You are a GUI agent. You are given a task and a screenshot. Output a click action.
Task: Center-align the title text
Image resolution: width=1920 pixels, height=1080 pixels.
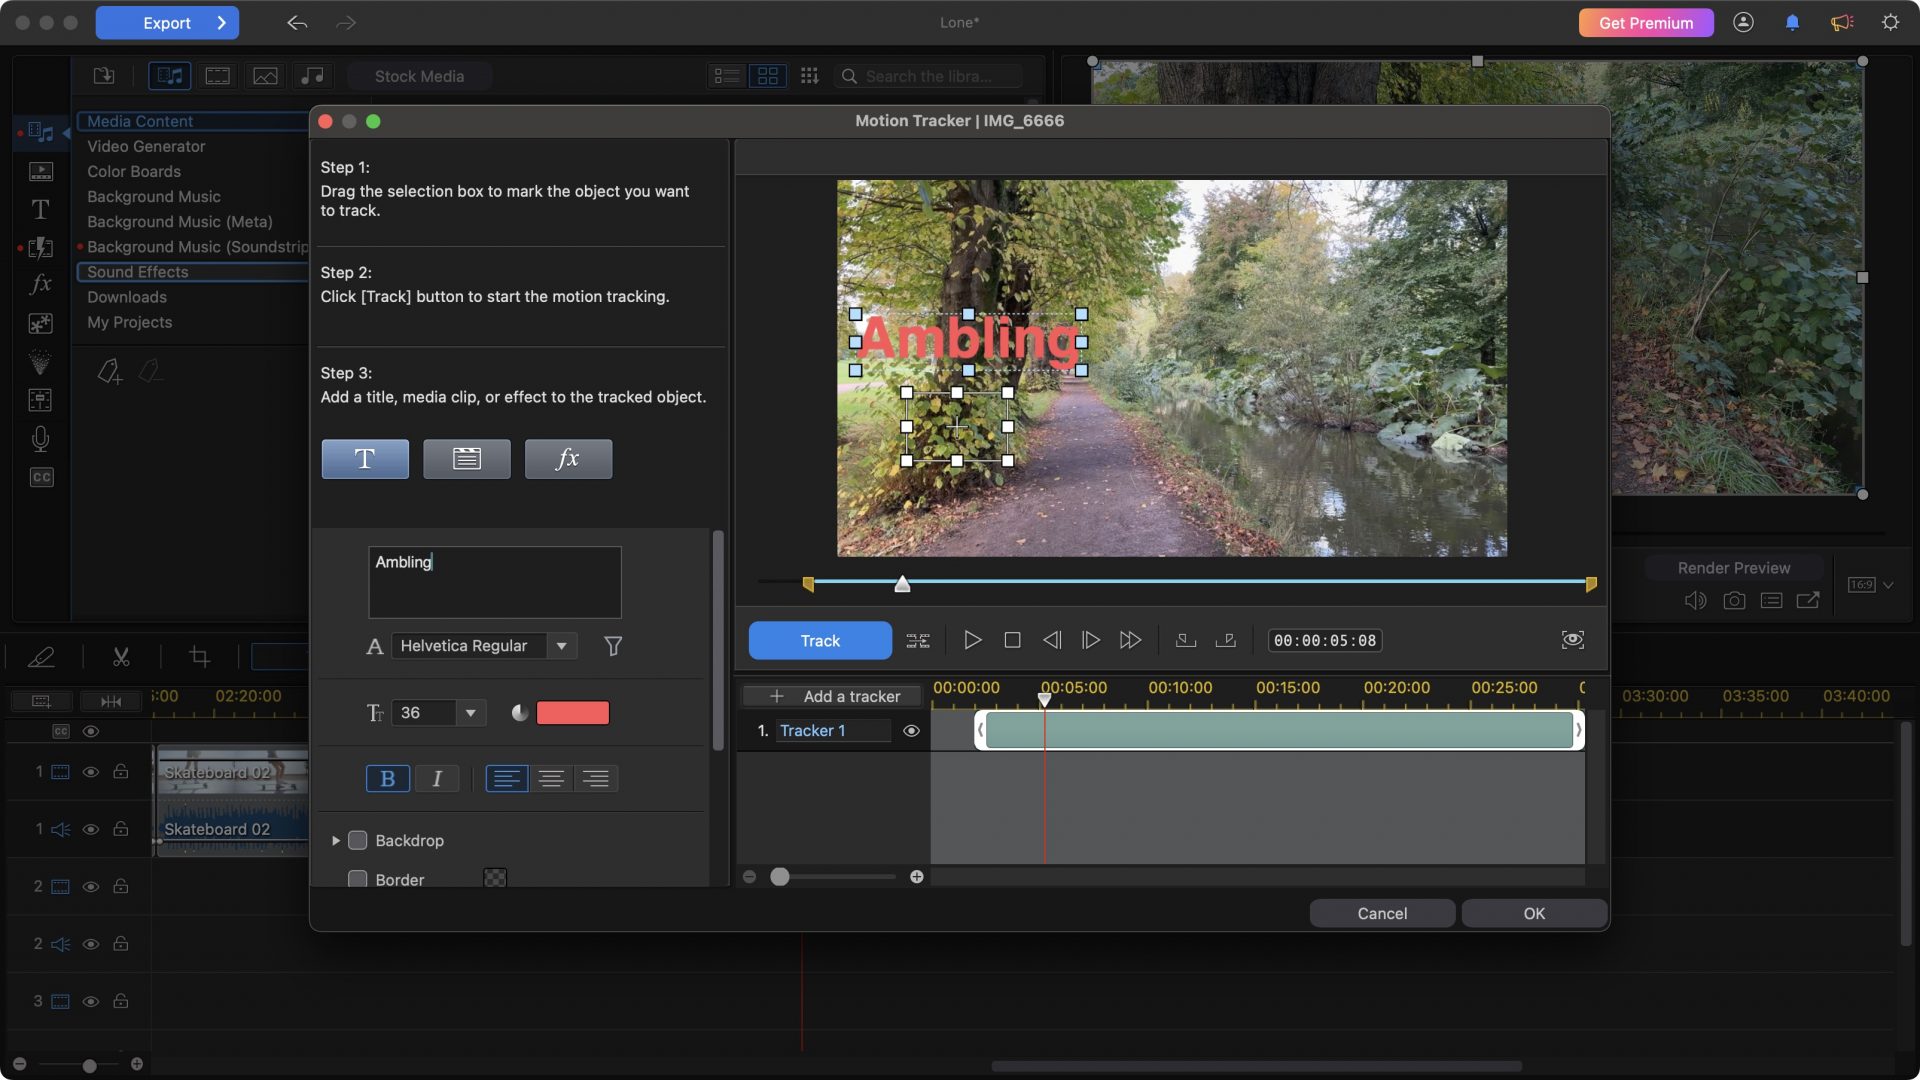[x=551, y=779]
